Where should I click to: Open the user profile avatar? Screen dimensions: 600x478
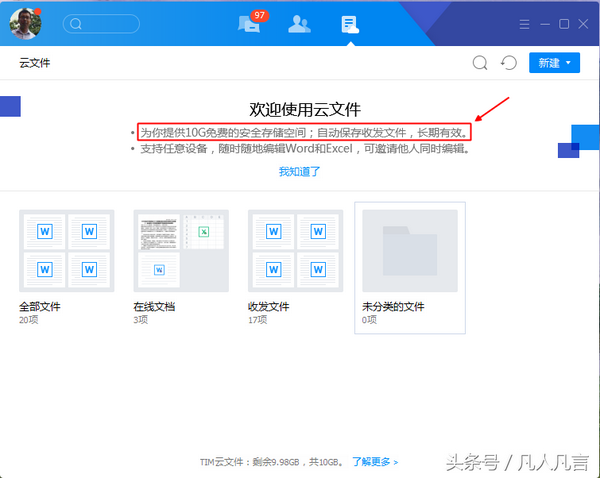[x=25, y=24]
